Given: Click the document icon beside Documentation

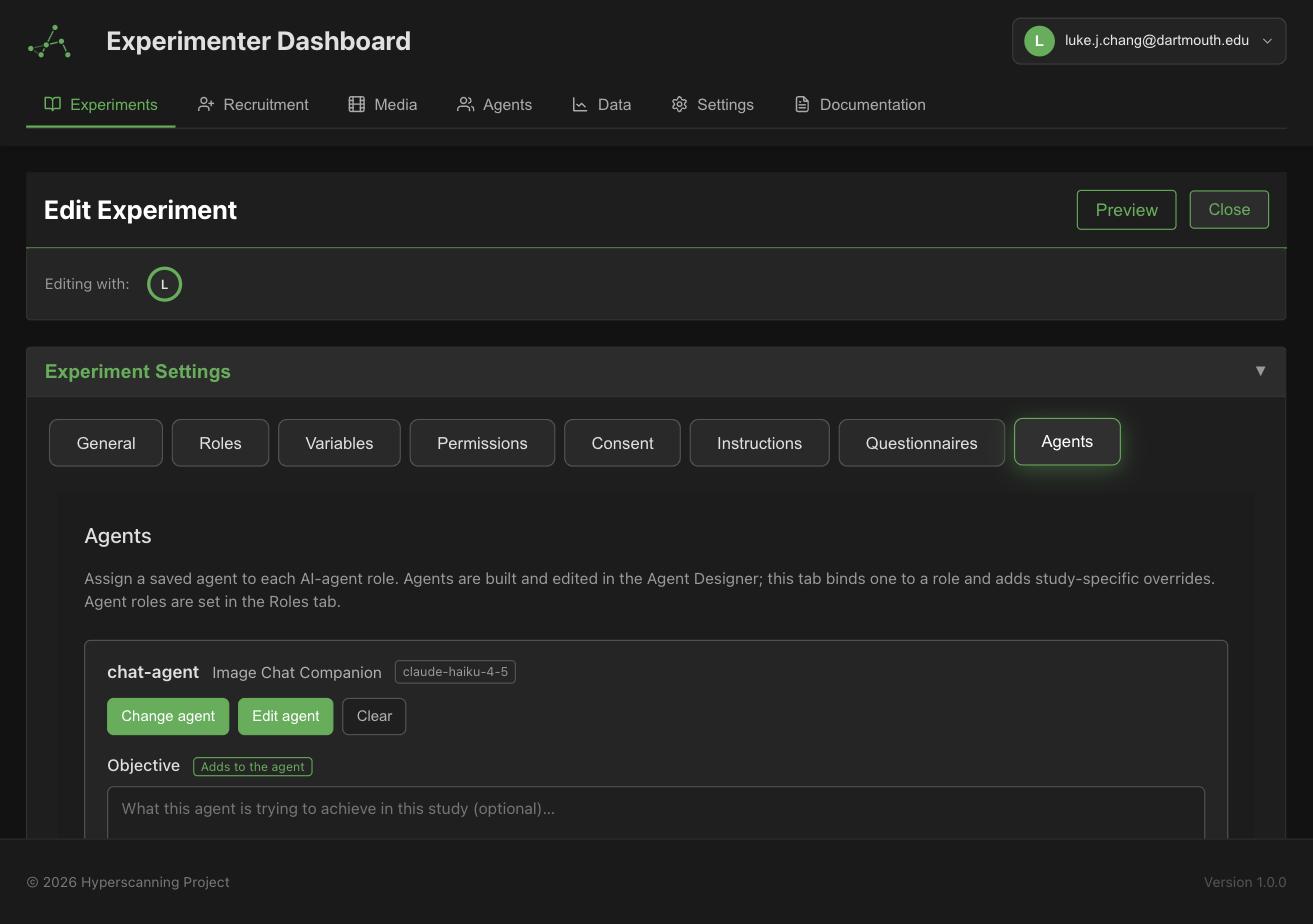Looking at the screenshot, I should pyautogui.click(x=802, y=104).
